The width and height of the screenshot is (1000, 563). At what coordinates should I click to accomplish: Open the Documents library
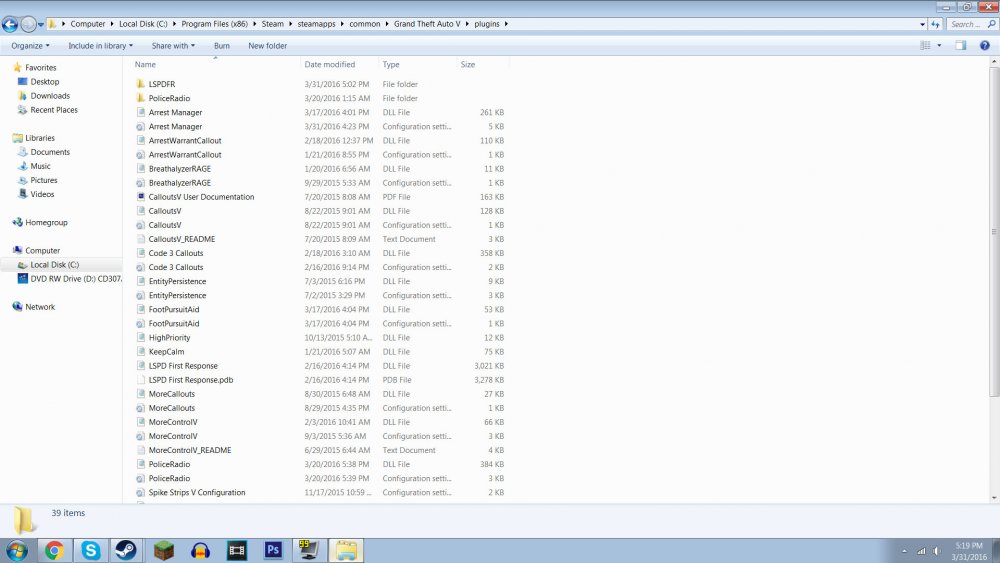tap(50, 152)
